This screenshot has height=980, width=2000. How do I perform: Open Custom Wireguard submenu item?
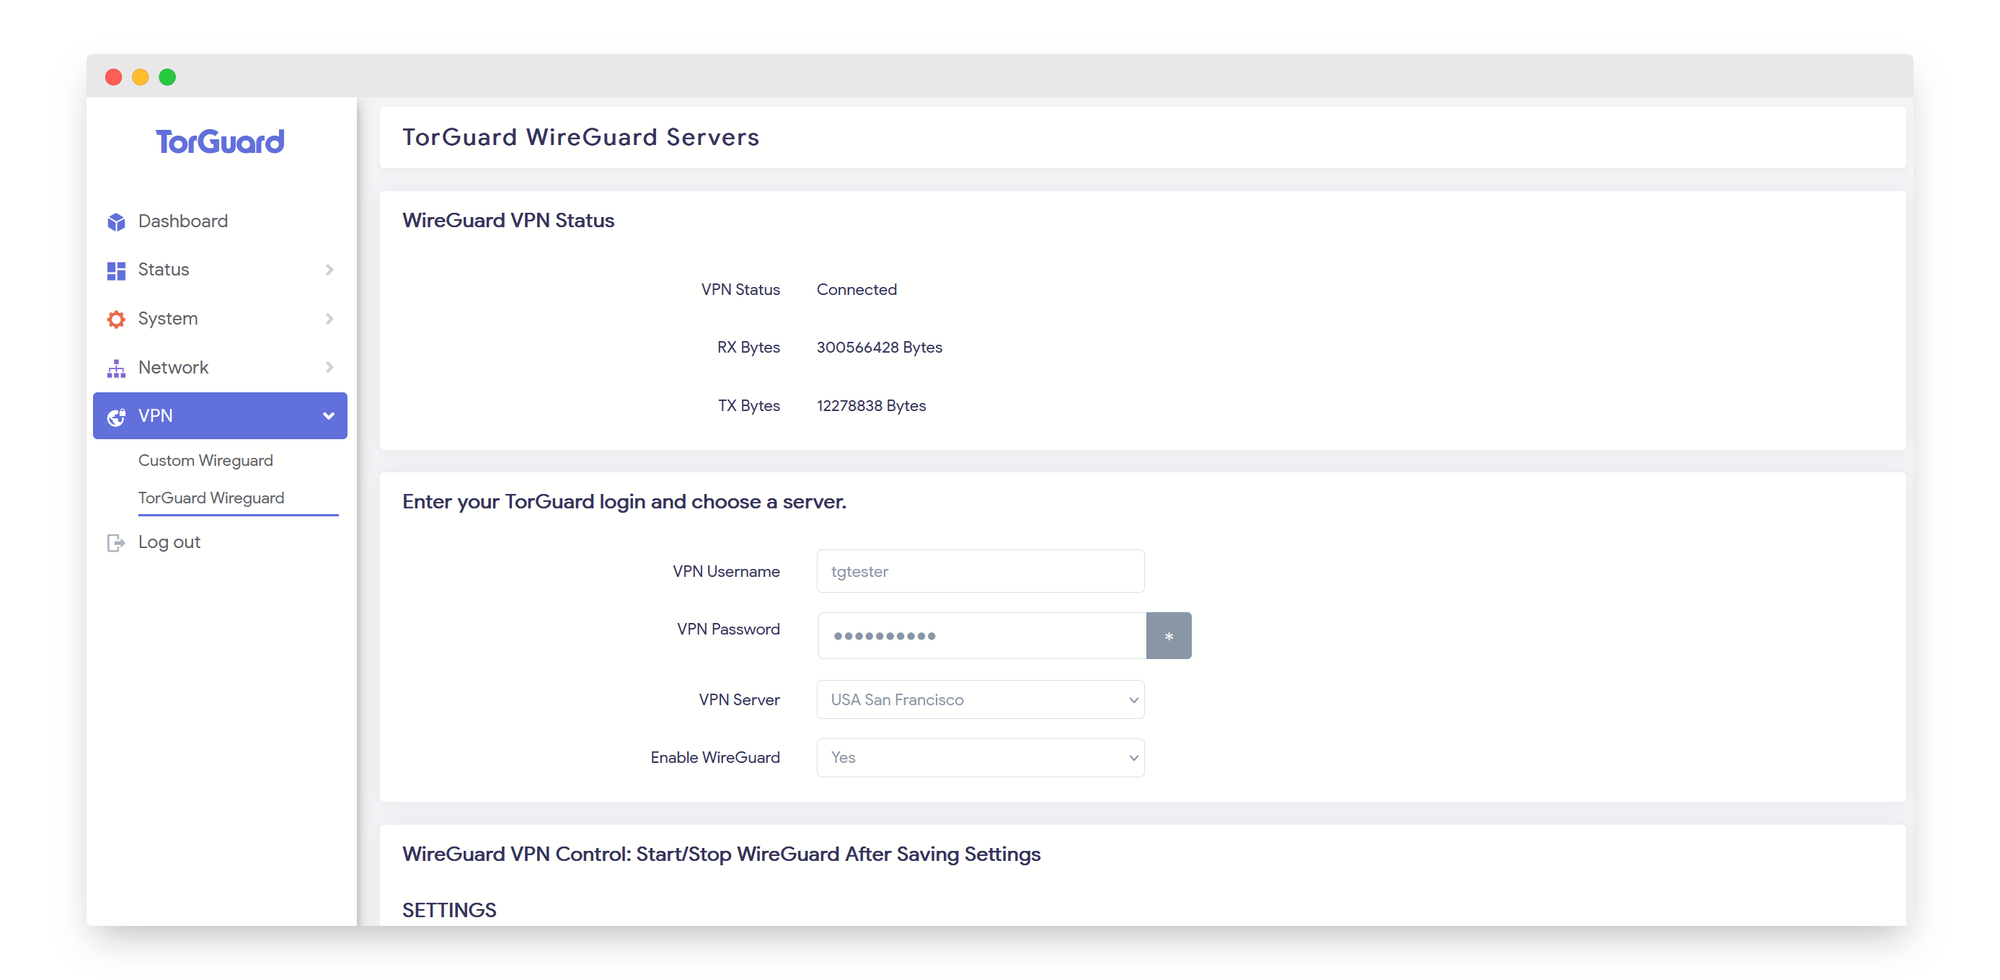coord(205,461)
